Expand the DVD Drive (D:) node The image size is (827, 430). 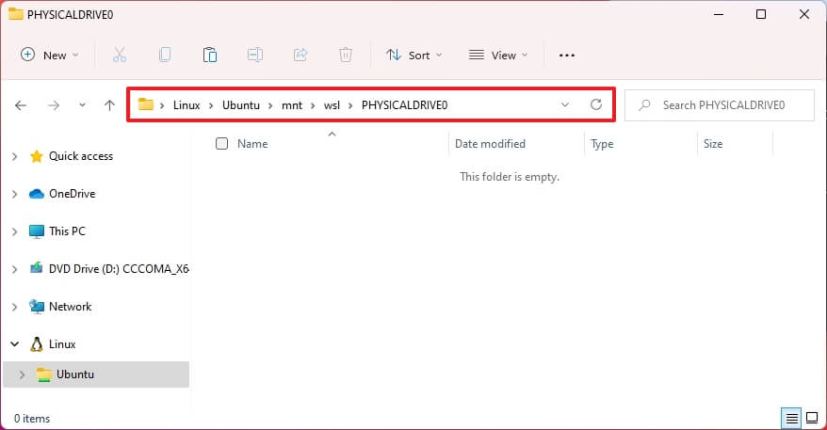pos(15,269)
